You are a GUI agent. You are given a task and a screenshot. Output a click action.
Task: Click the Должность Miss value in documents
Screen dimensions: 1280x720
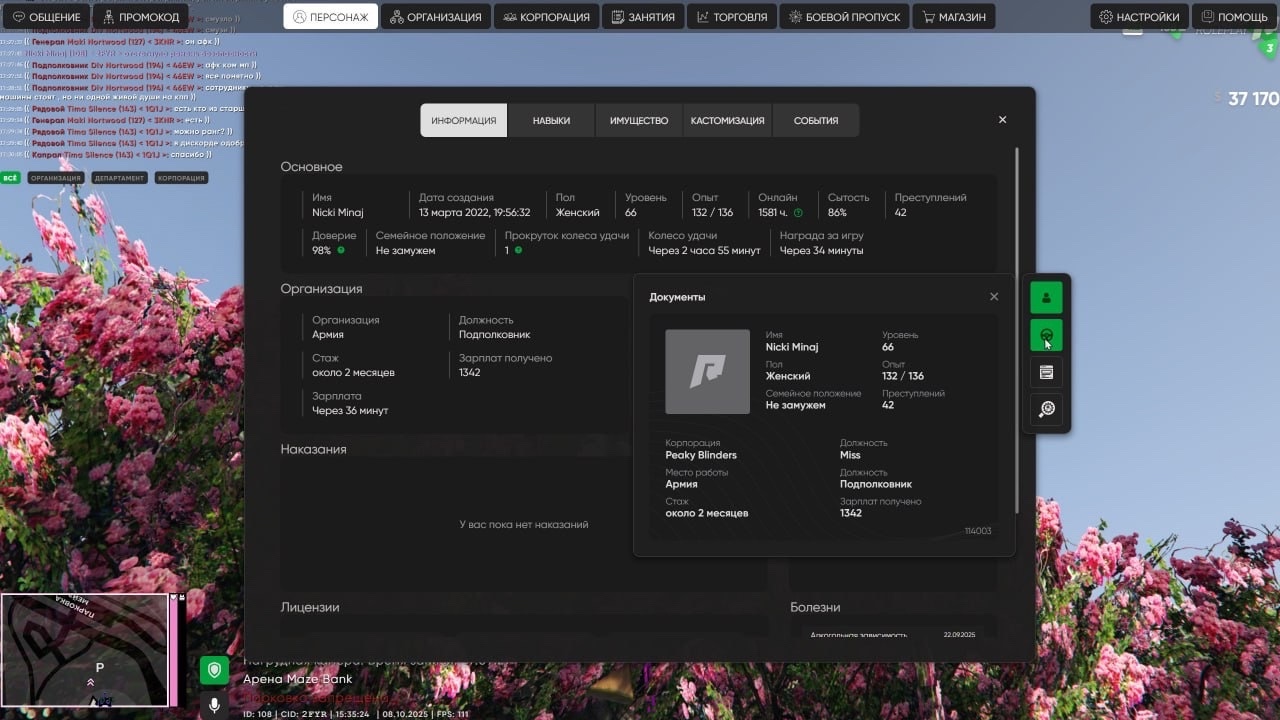[x=850, y=455]
